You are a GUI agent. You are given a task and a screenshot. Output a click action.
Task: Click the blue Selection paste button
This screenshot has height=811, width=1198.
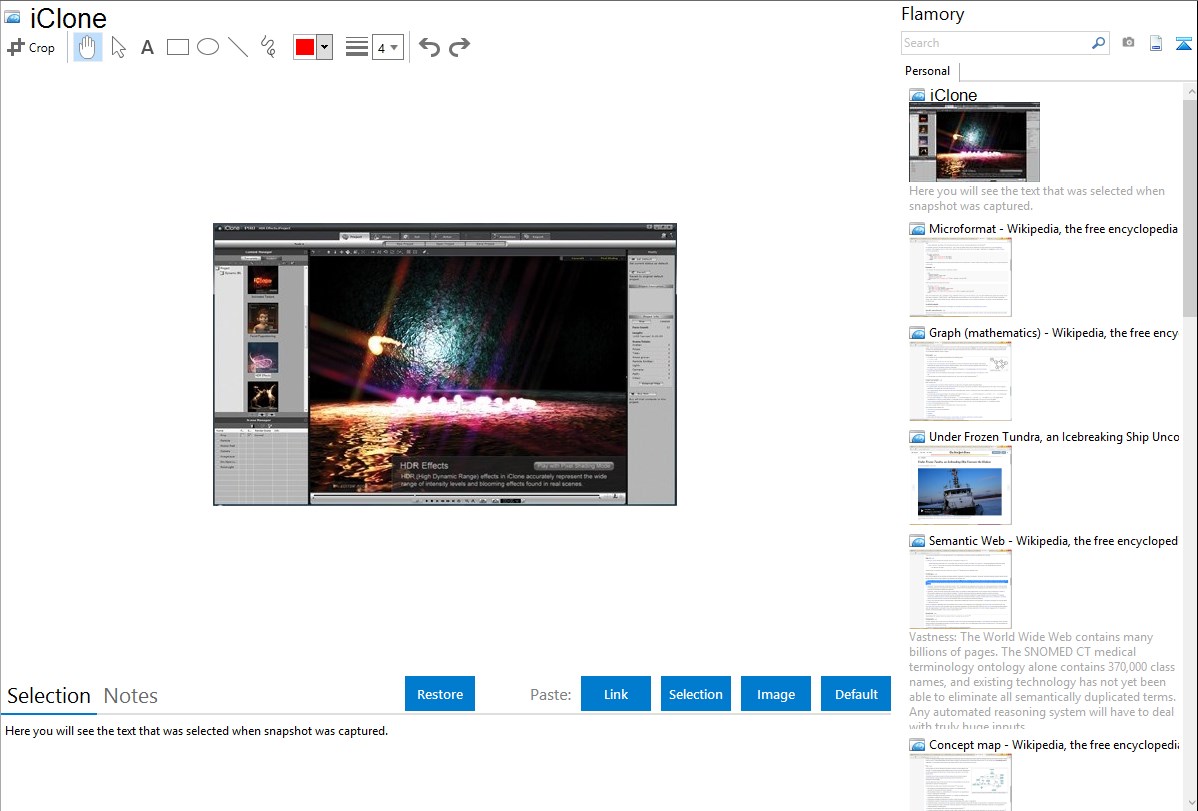(695, 694)
